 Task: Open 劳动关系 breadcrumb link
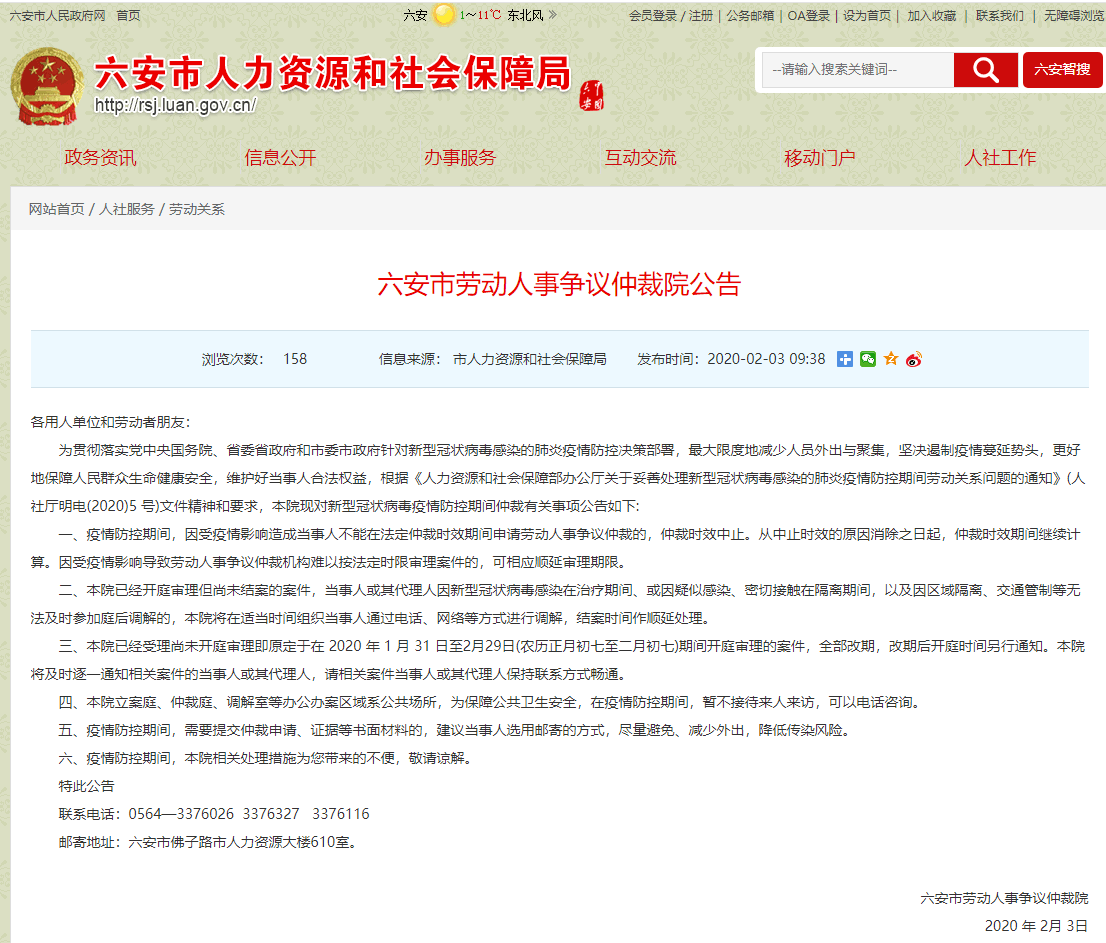click(x=197, y=209)
